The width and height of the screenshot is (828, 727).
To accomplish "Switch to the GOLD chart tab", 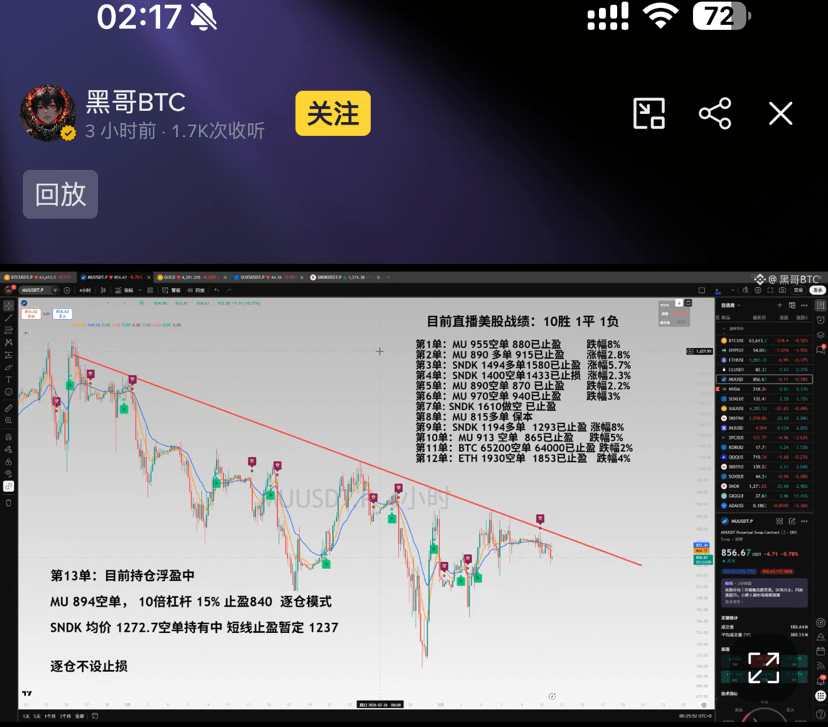I will click(189, 277).
